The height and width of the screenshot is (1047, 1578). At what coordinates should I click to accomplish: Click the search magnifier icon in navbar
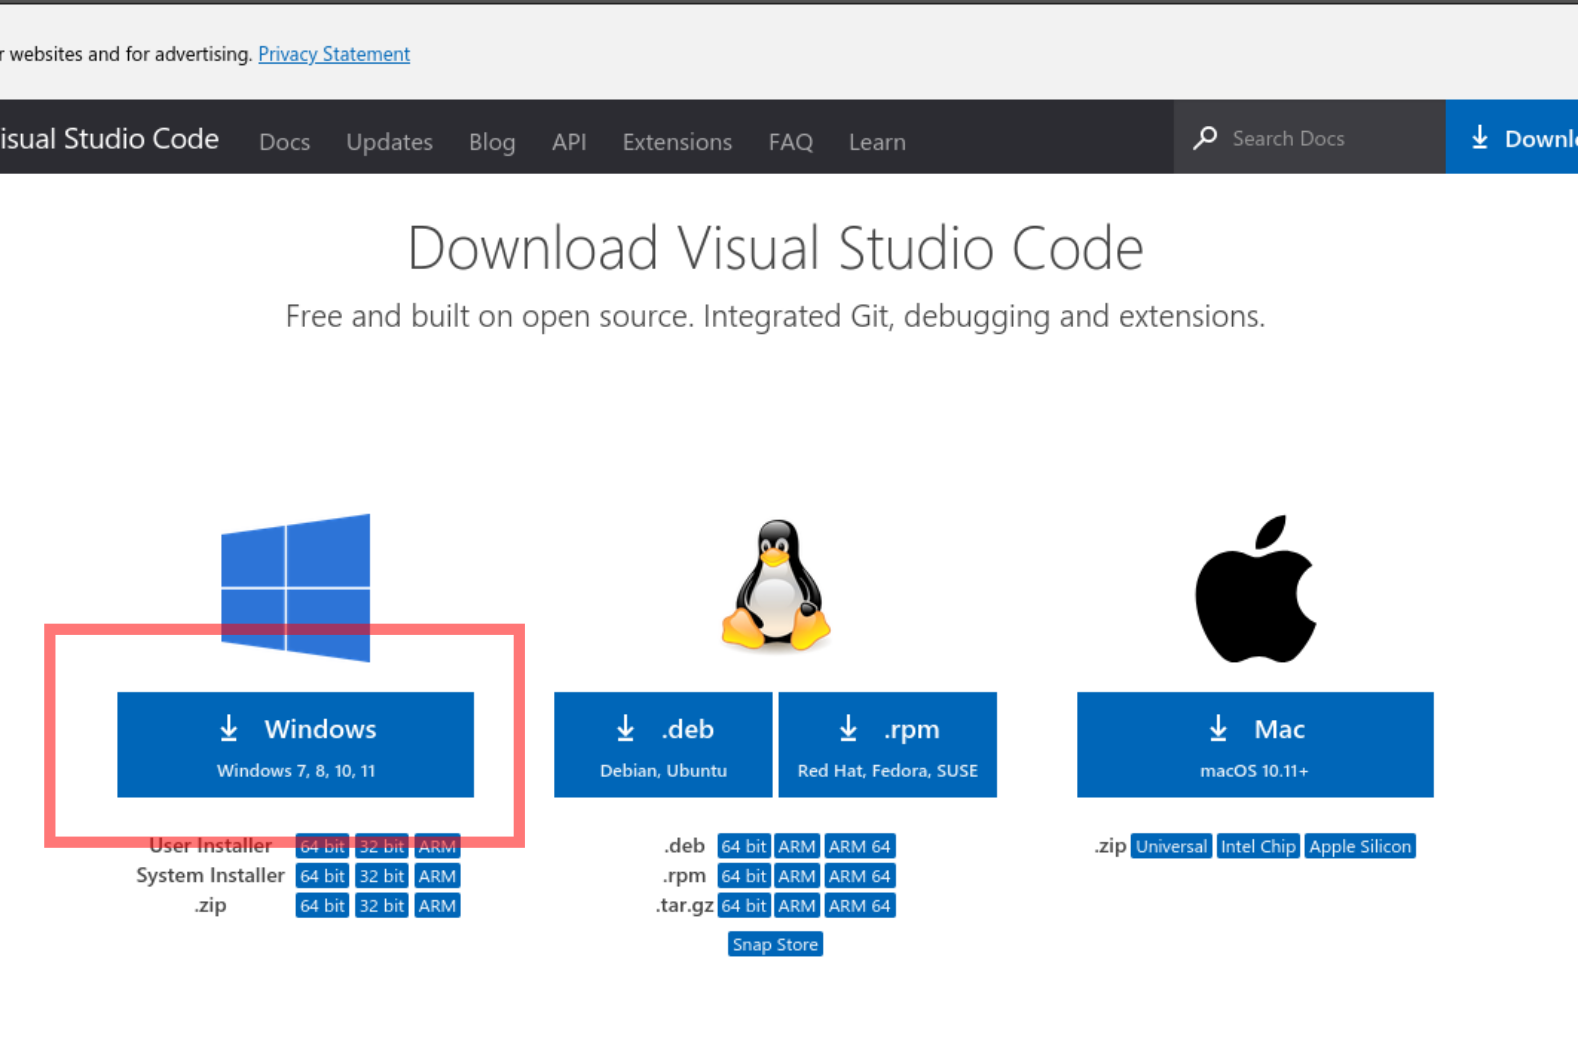pos(1205,137)
